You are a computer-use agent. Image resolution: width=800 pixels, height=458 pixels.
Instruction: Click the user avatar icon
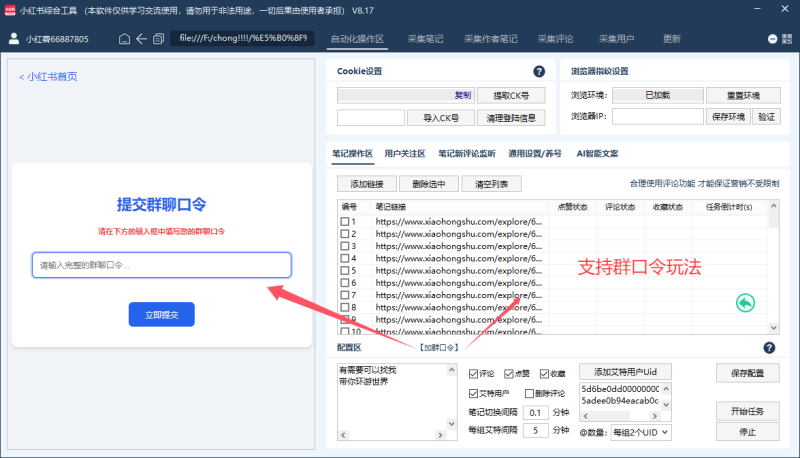(x=14, y=39)
